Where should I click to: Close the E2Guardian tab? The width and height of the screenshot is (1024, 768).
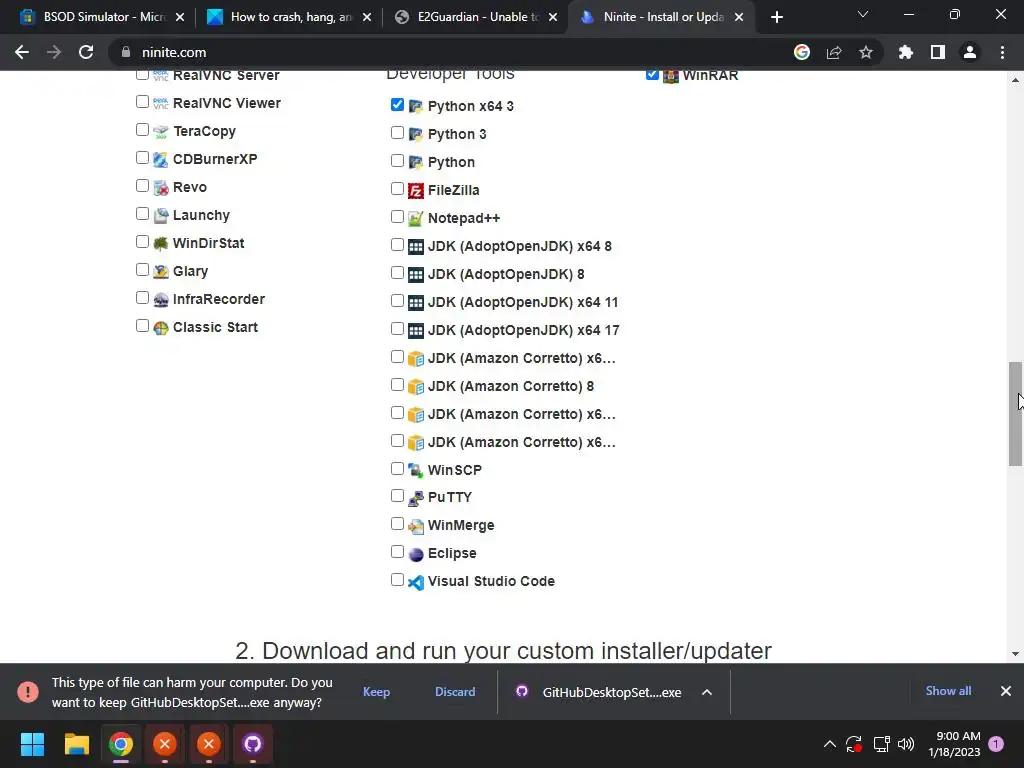tap(552, 17)
